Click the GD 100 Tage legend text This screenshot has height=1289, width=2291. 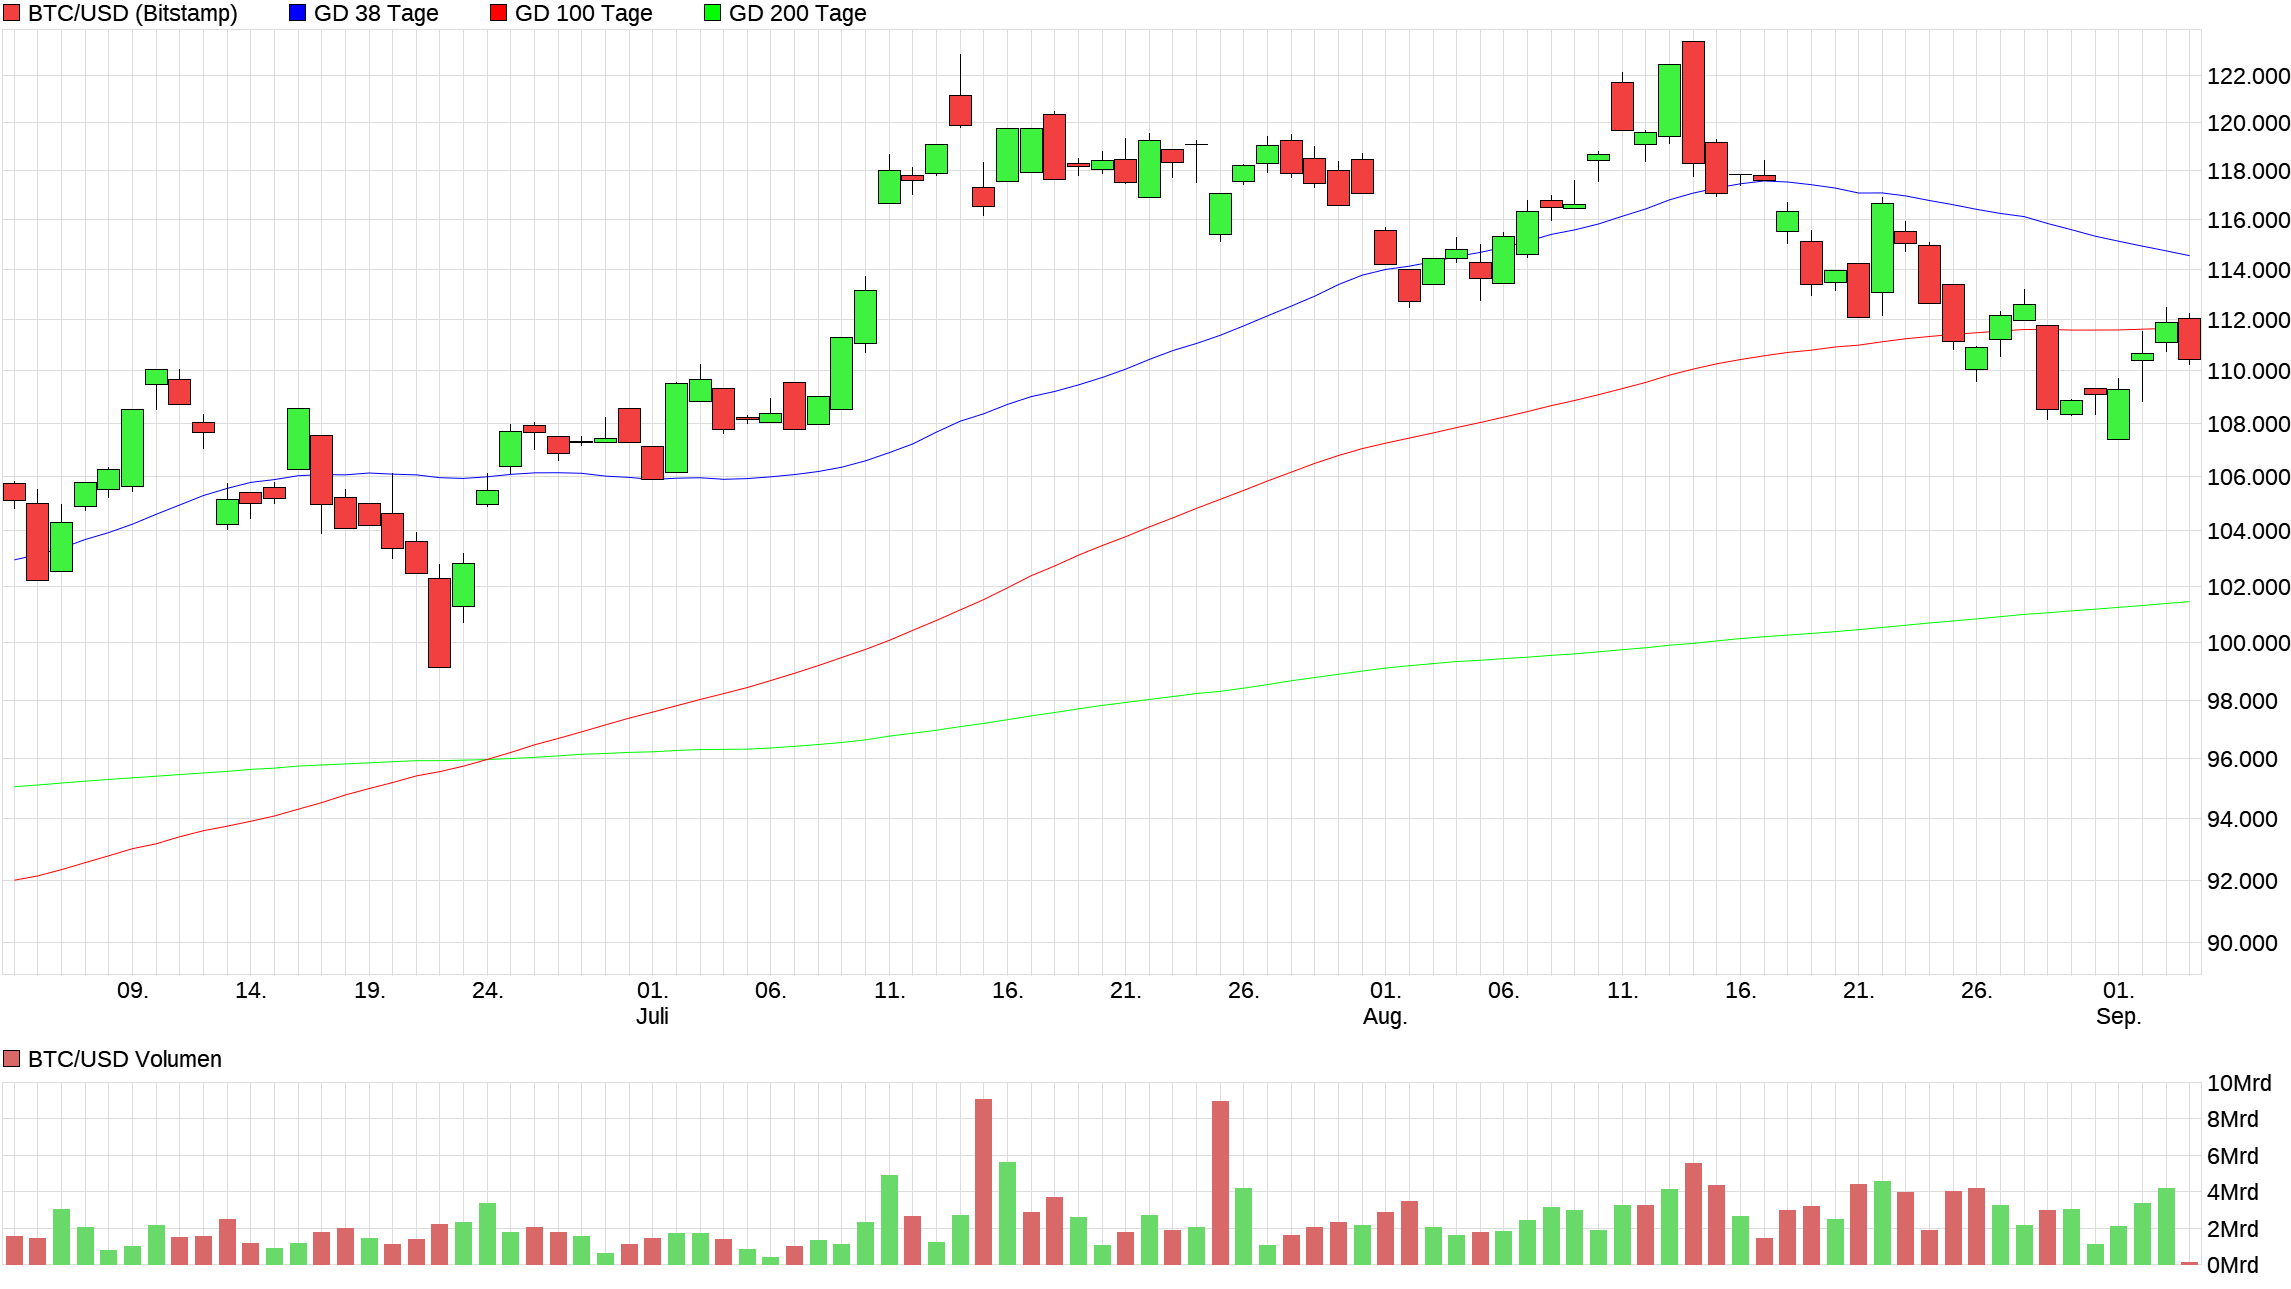pyautogui.click(x=583, y=13)
